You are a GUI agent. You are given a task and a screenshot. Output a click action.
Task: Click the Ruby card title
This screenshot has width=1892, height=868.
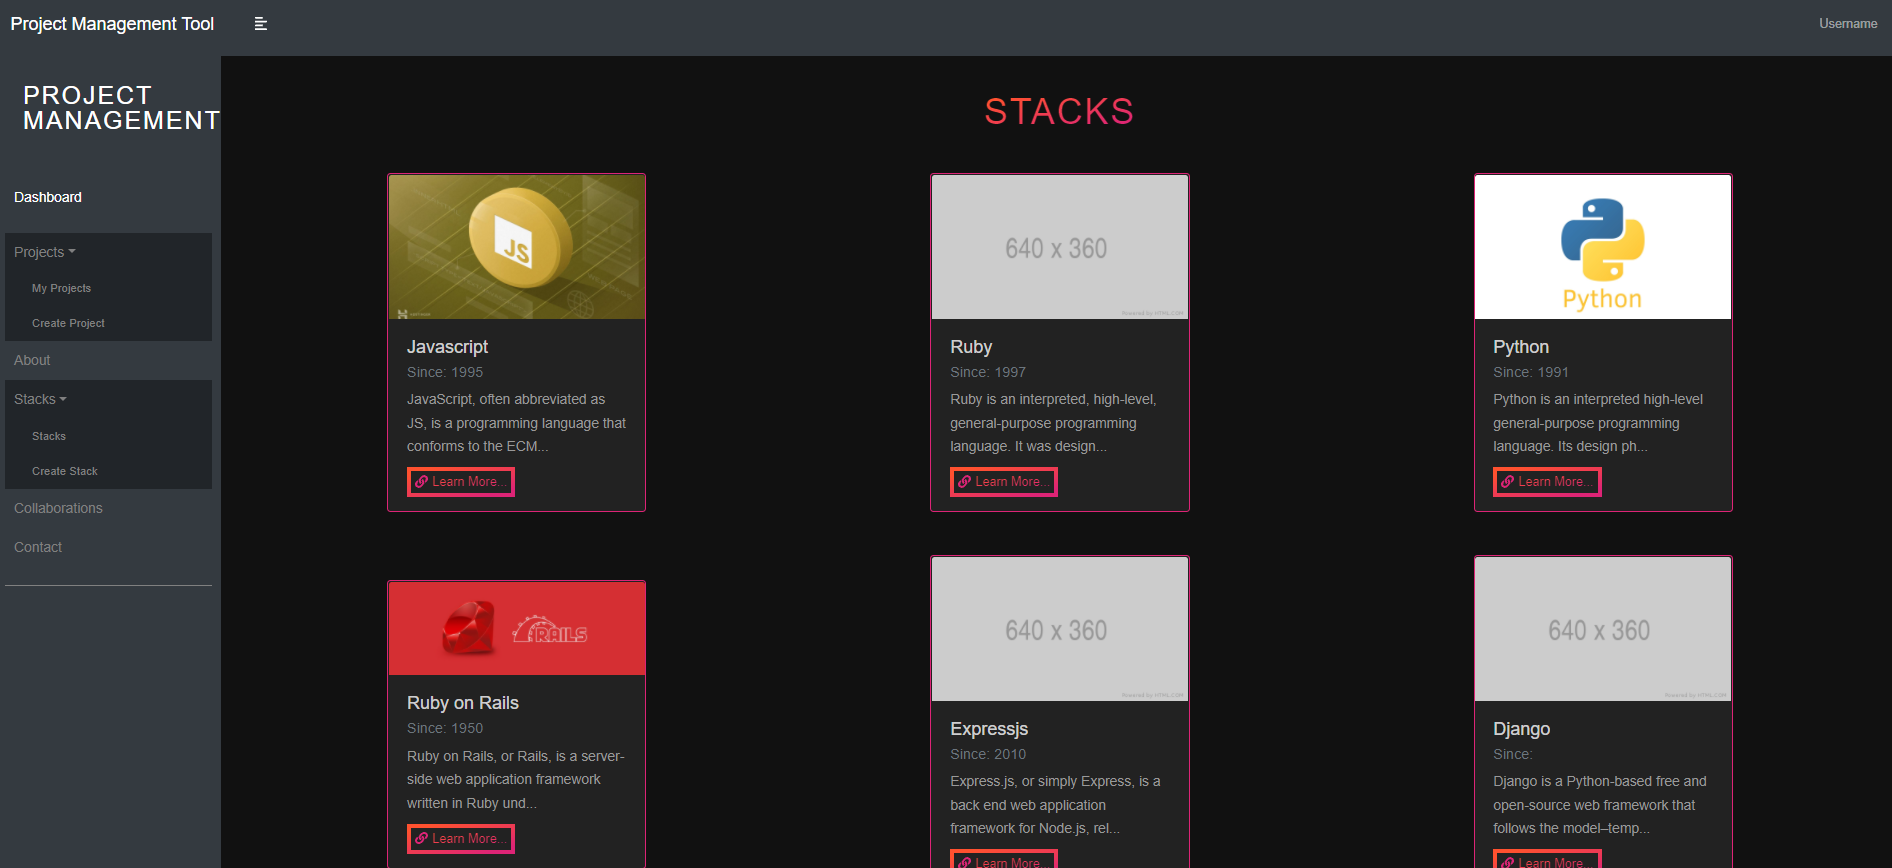coord(971,347)
